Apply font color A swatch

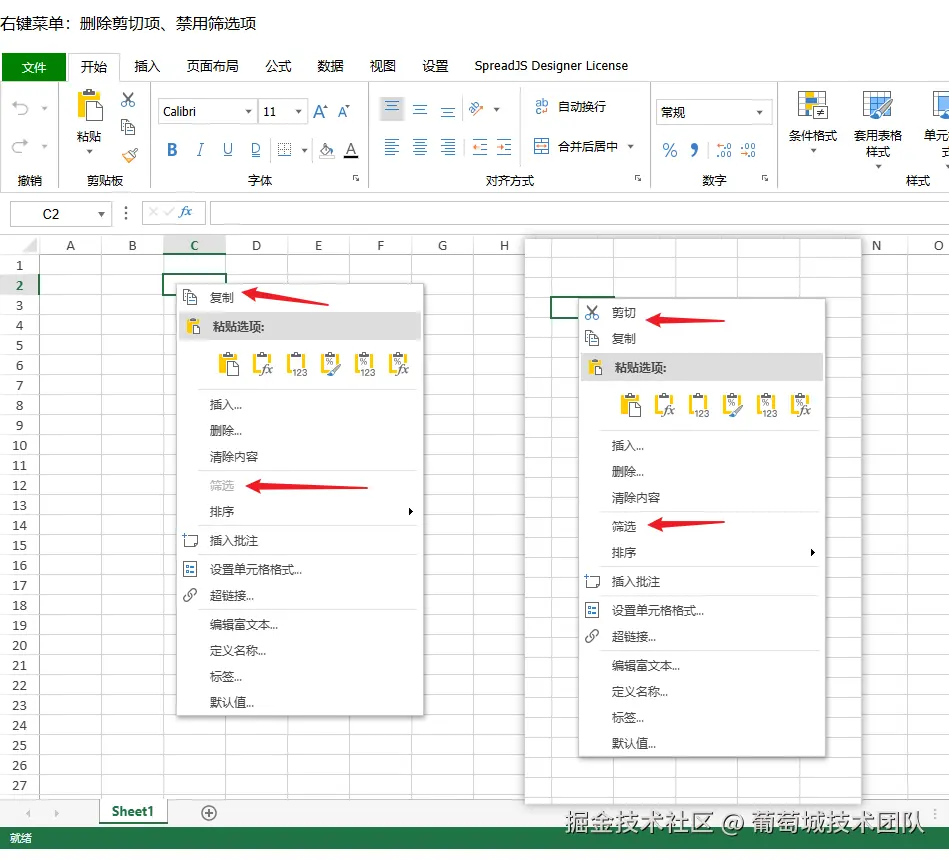(351, 150)
